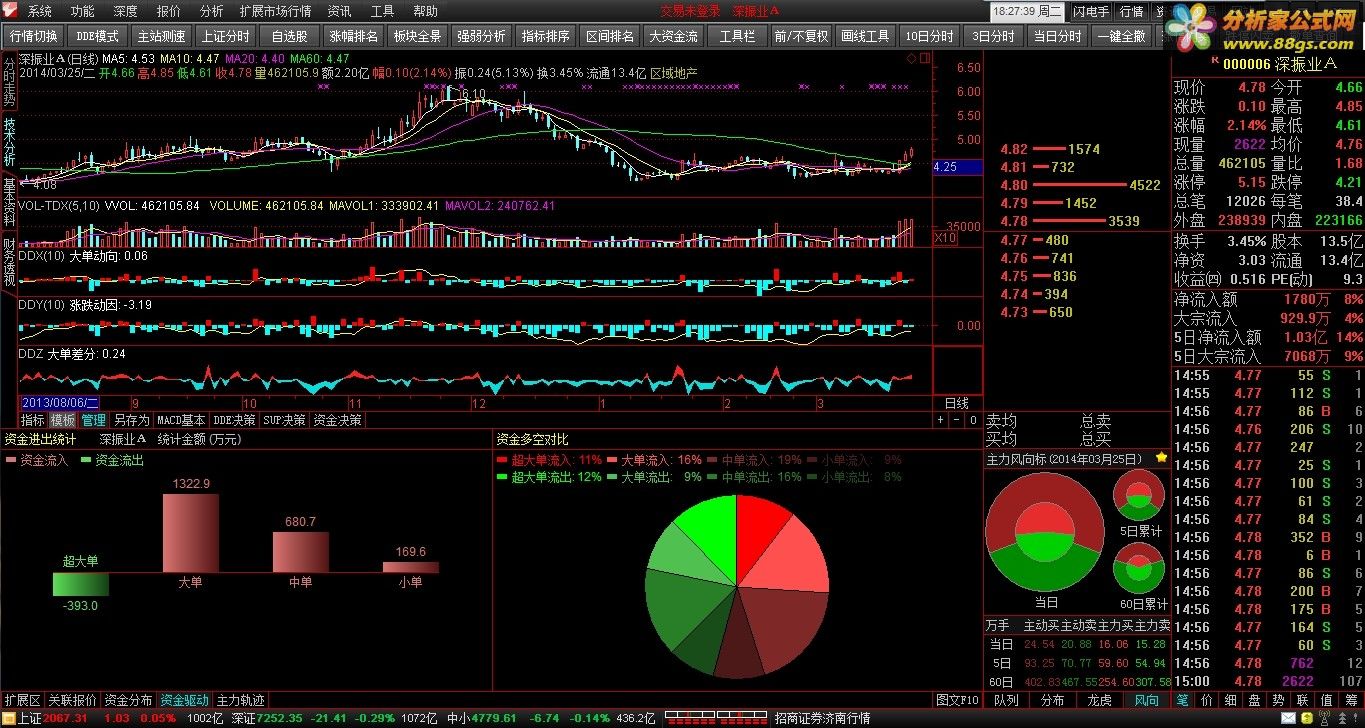Click 一键全撤 button
This screenshot has width=1365, height=728.
1122,36
